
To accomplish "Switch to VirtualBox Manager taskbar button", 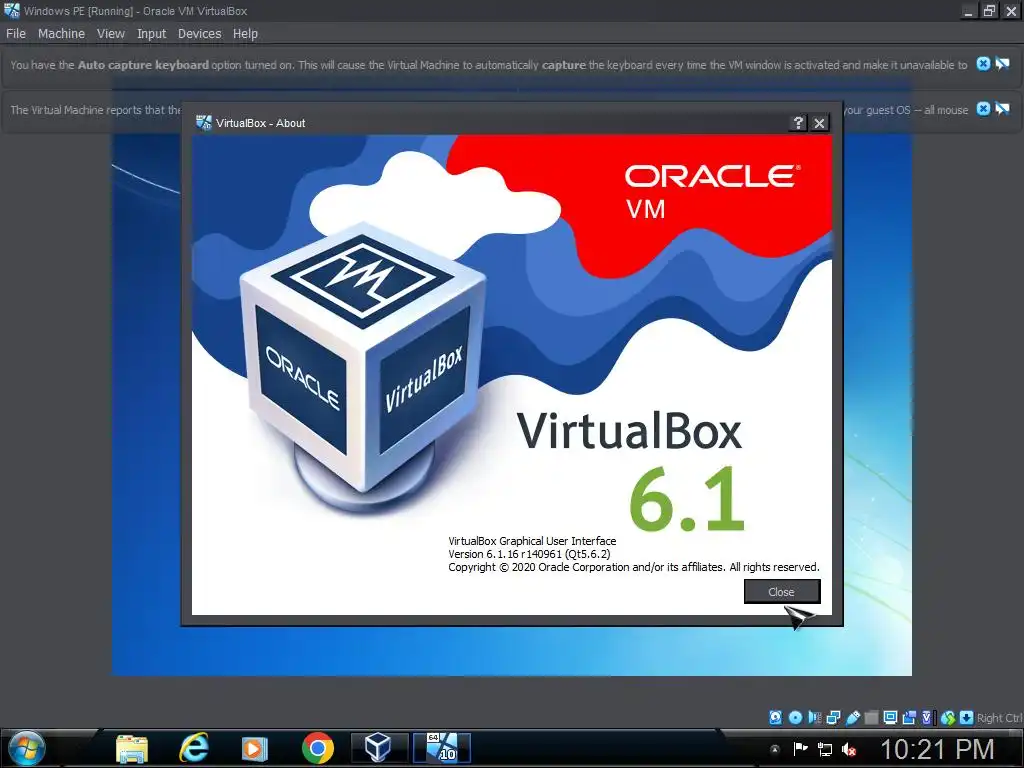I will coord(377,748).
